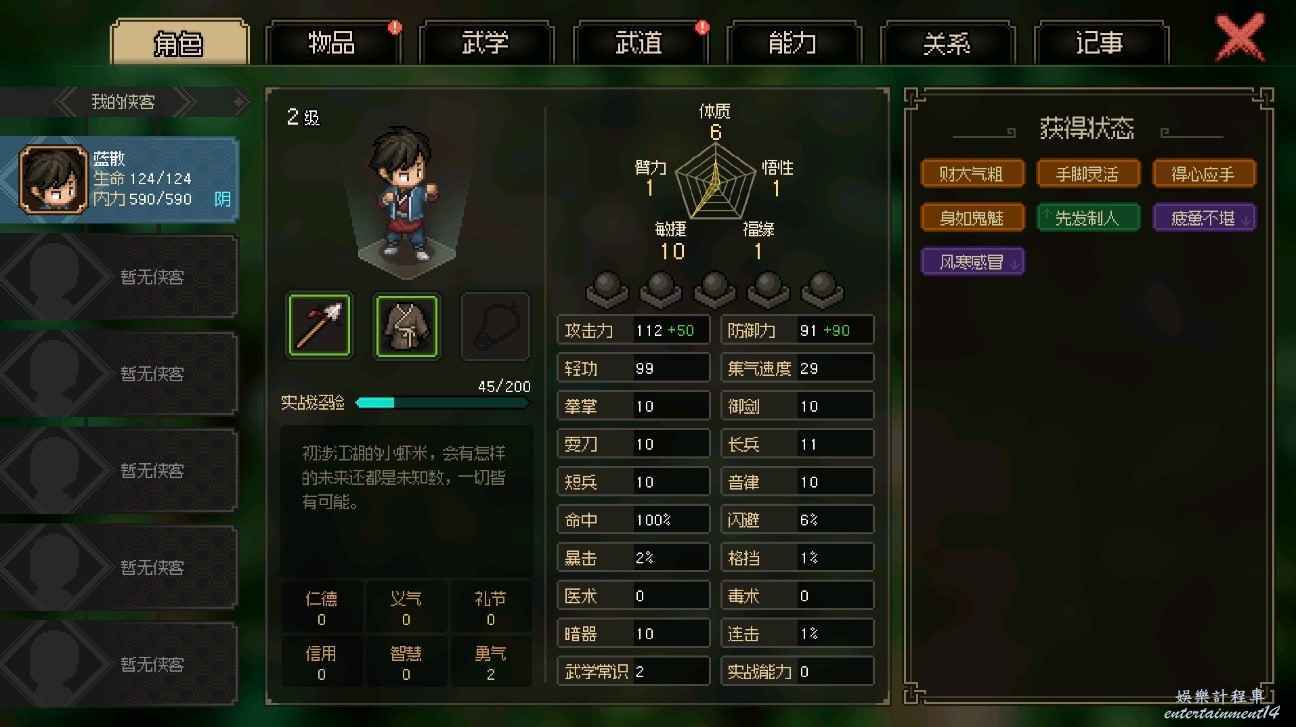Screen dimensions: 1296x727
Task: Click the 实战经验 progress bar
Action: tap(442, 402)
